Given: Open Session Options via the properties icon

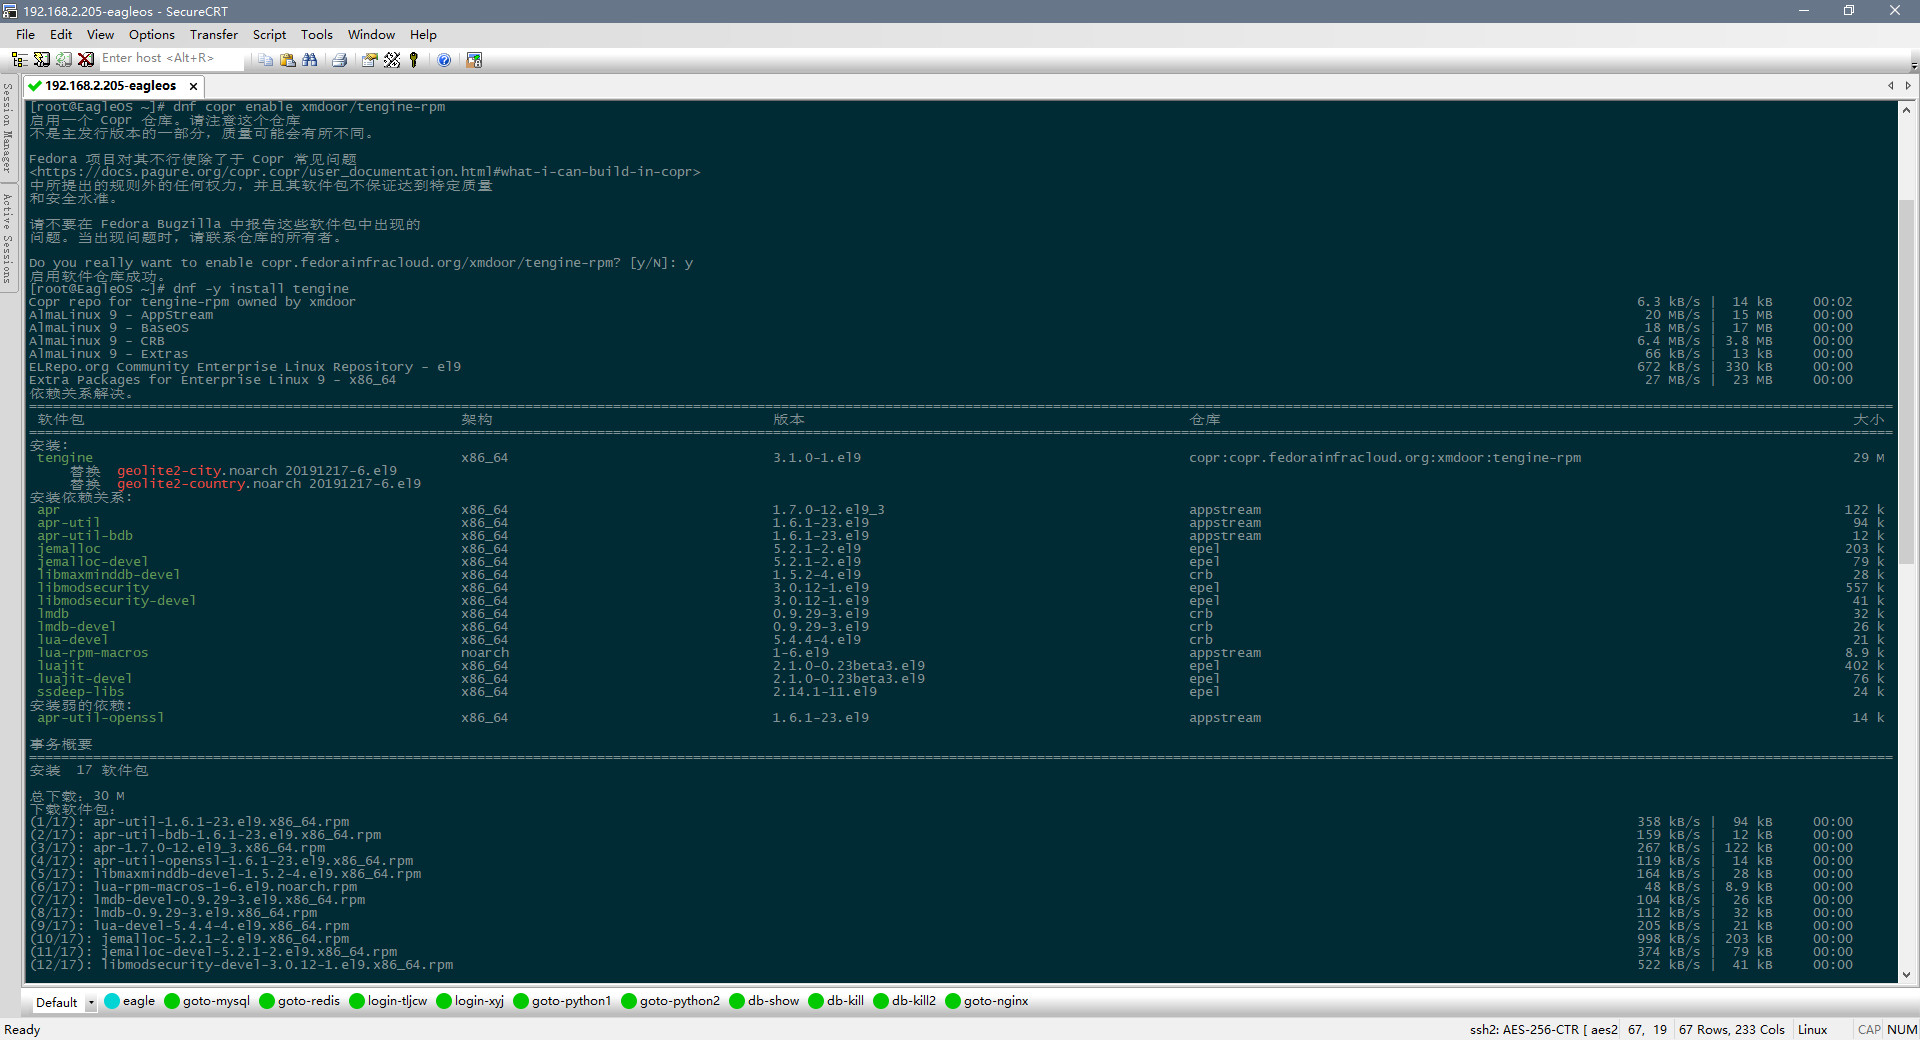Looking at the screenshot, I should (369, 59).
